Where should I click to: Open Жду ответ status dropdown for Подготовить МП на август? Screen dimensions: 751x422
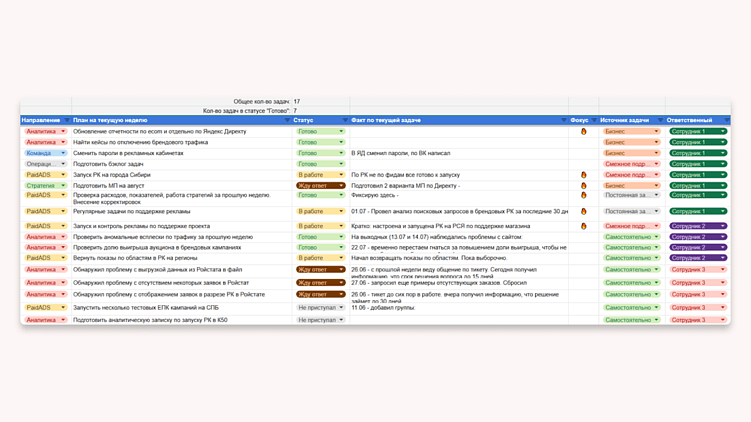coord(320,185)
